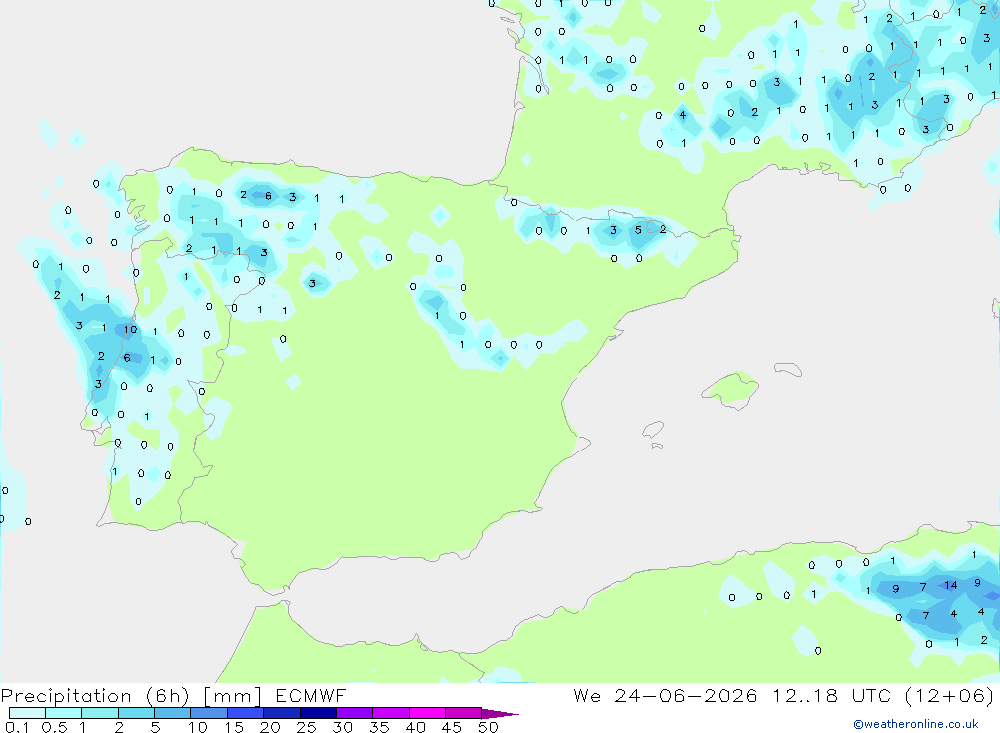
Task: Click the 2 to 5 mm legend color
Action: coord(136,713)
